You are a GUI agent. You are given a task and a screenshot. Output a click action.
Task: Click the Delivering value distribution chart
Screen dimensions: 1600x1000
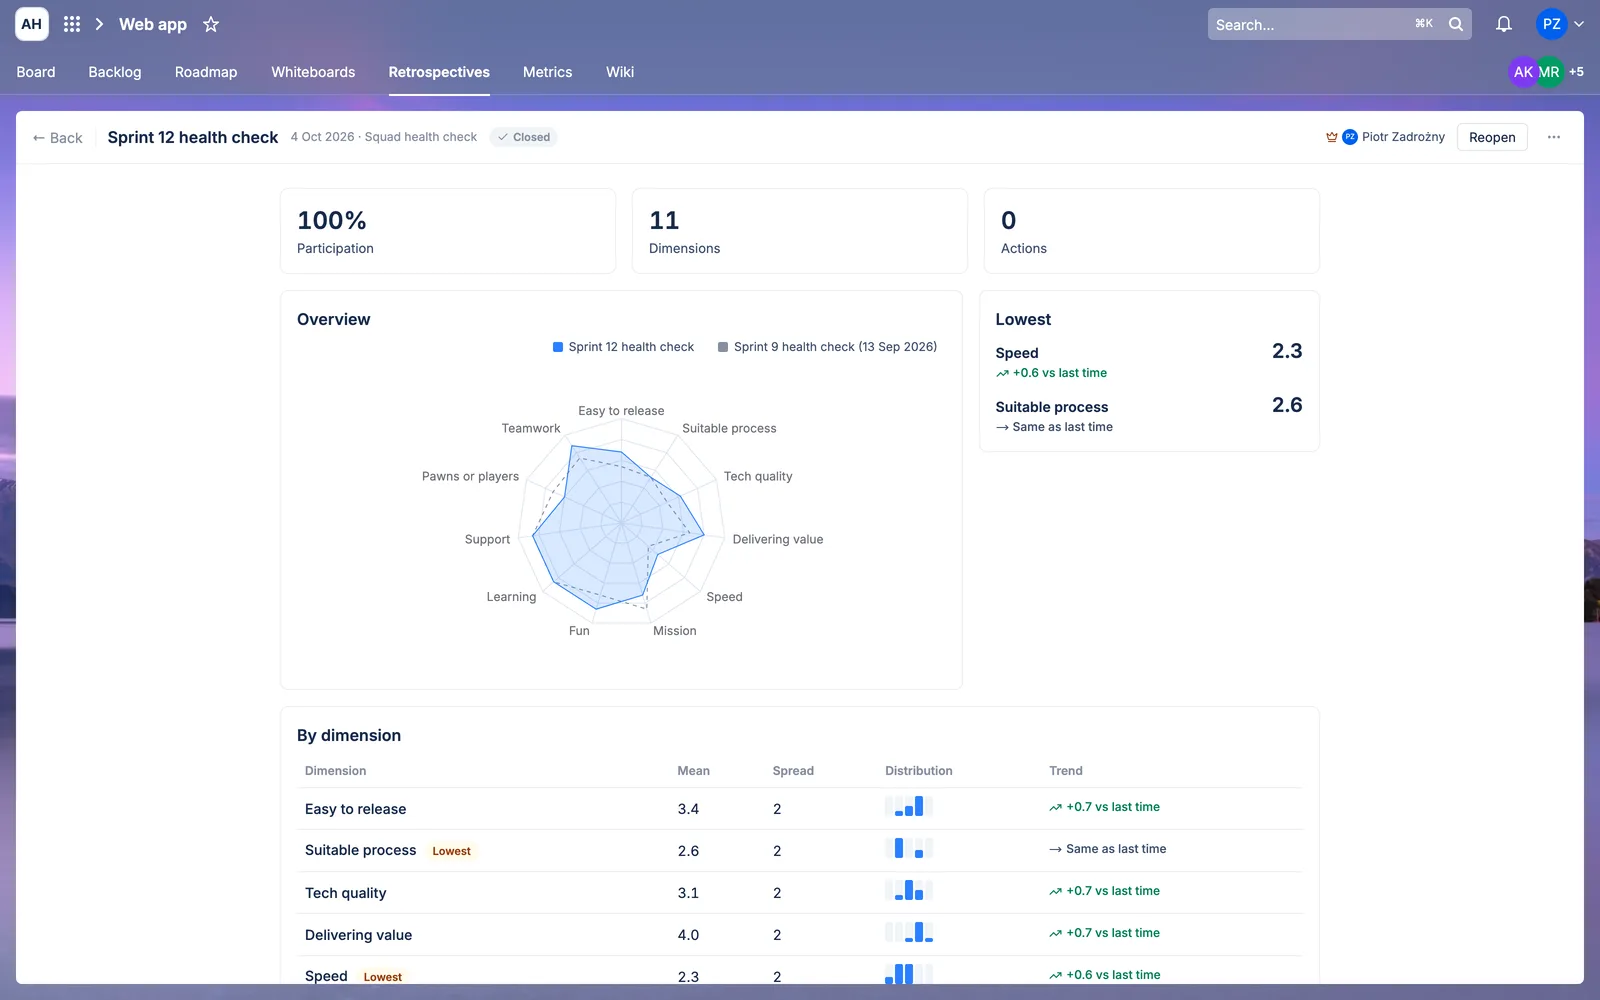[909, 932]
